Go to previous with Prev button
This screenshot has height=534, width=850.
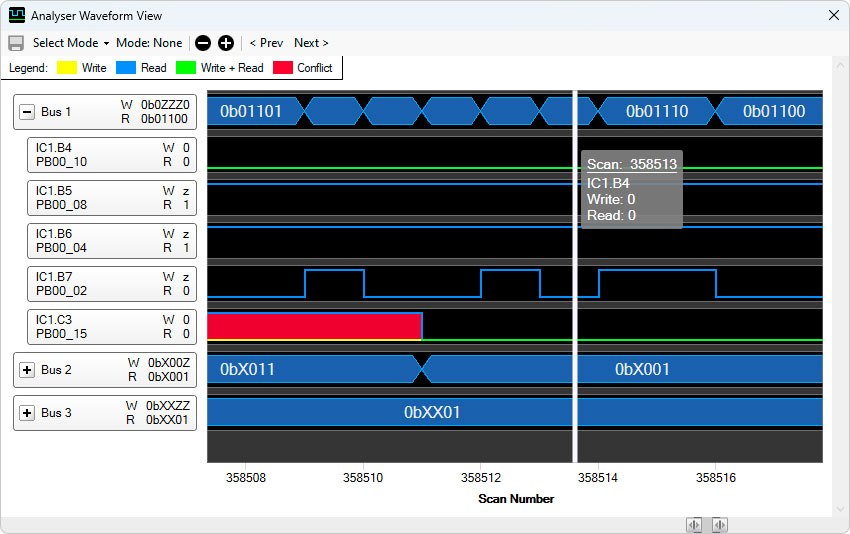(266, 43)
